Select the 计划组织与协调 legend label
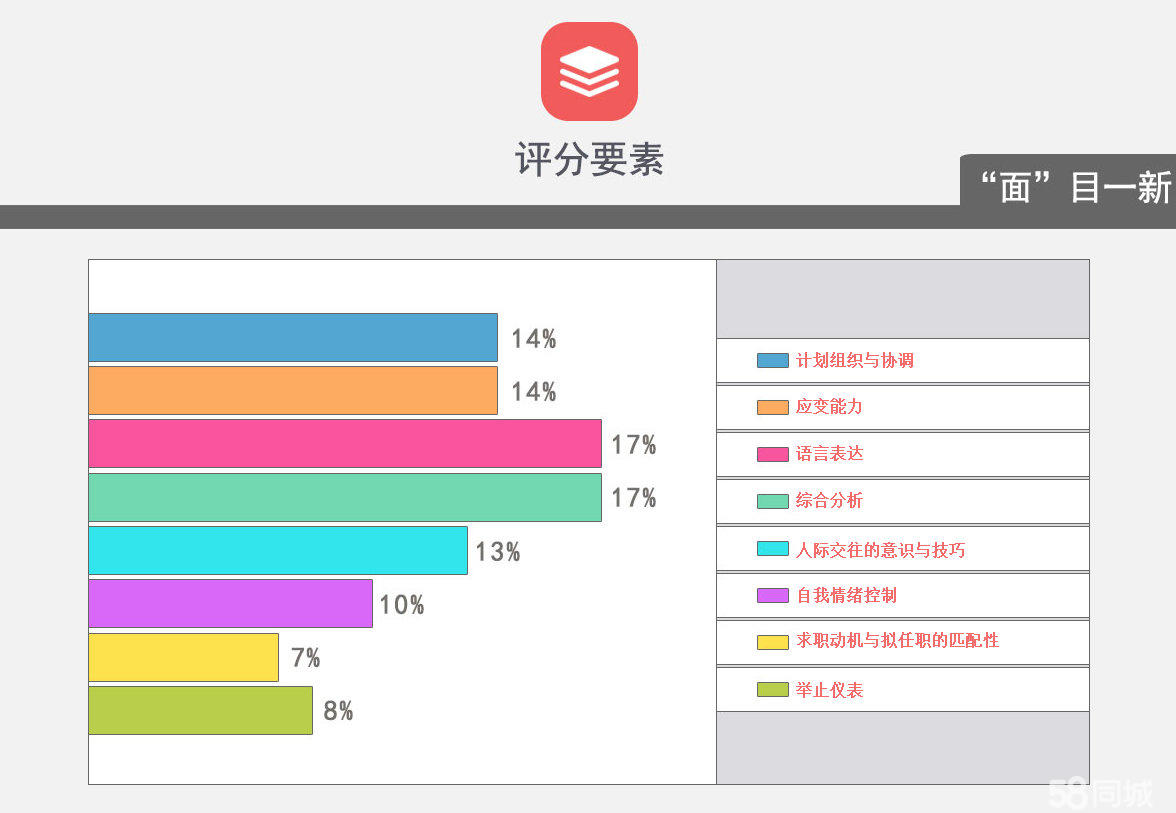 [854, 361]
